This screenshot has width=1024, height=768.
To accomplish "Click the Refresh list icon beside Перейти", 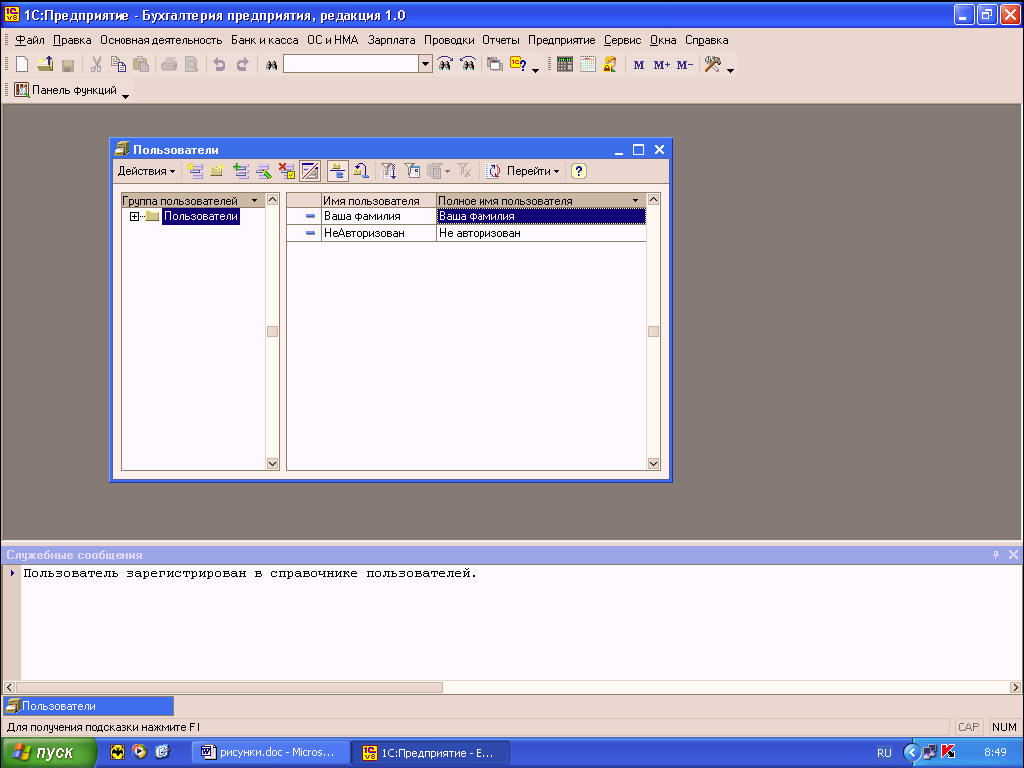I will point(493,171).
